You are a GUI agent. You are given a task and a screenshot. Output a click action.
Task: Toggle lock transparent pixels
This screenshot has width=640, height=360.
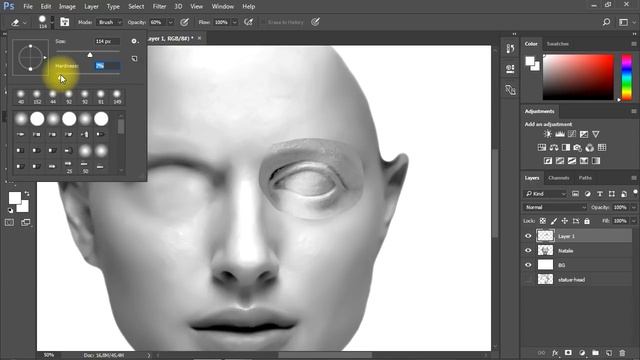pos(542,221)
